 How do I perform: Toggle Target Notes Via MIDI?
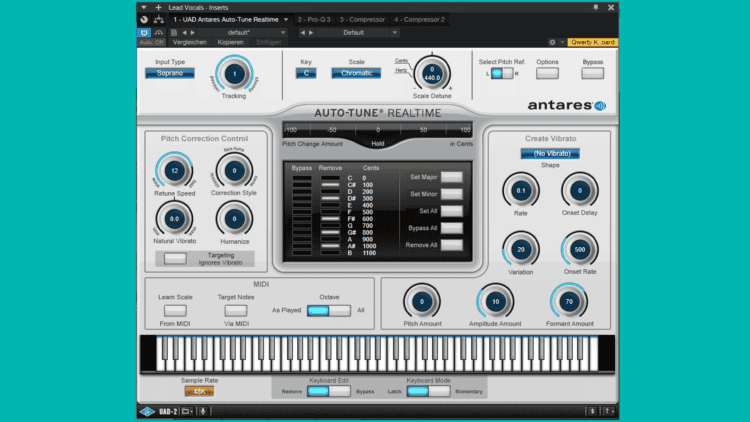pyautogui.click(x=236, y=311)
